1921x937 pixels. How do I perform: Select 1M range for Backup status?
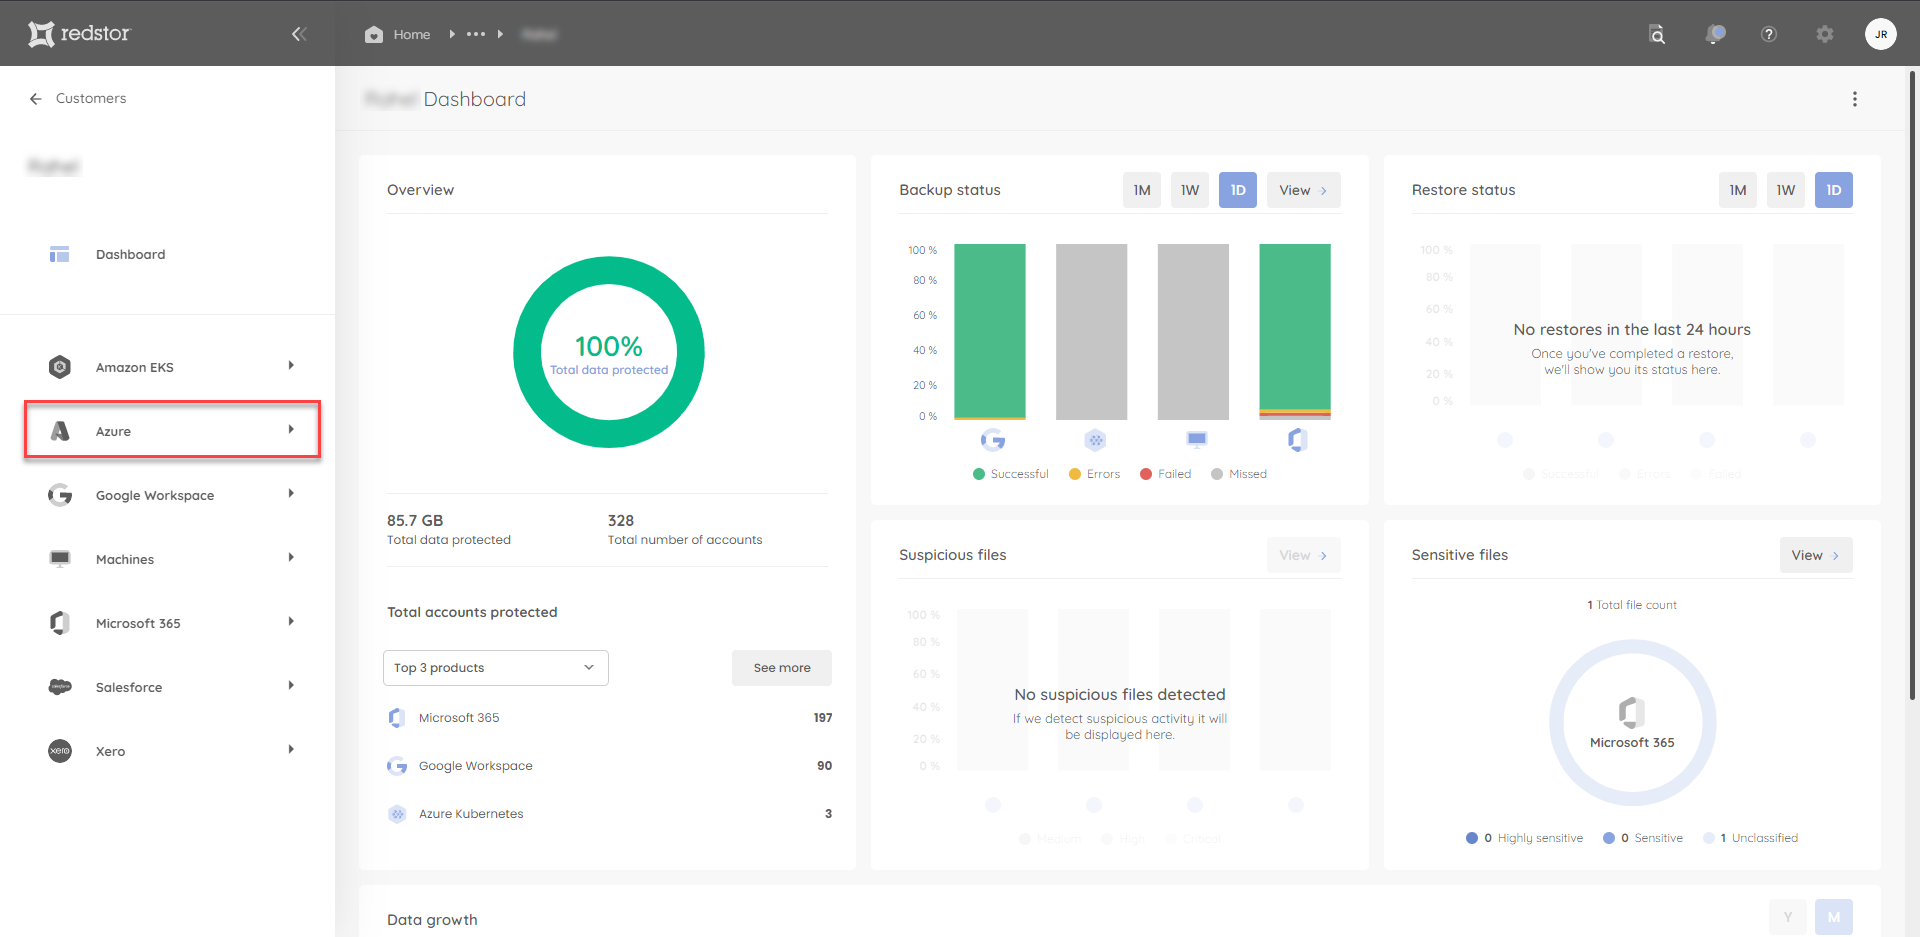[x=1142, y=190]
